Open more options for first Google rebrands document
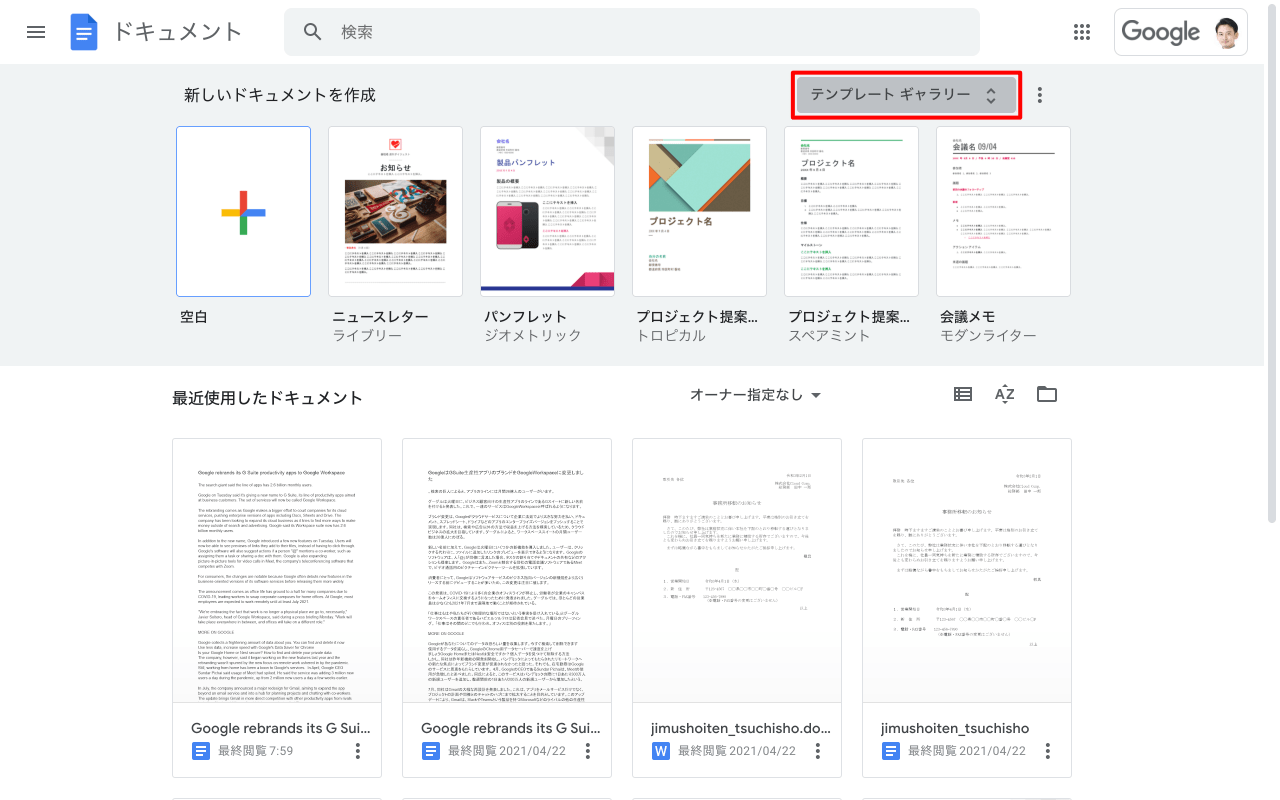This screenshot has width=1280, height=800. 358,751
